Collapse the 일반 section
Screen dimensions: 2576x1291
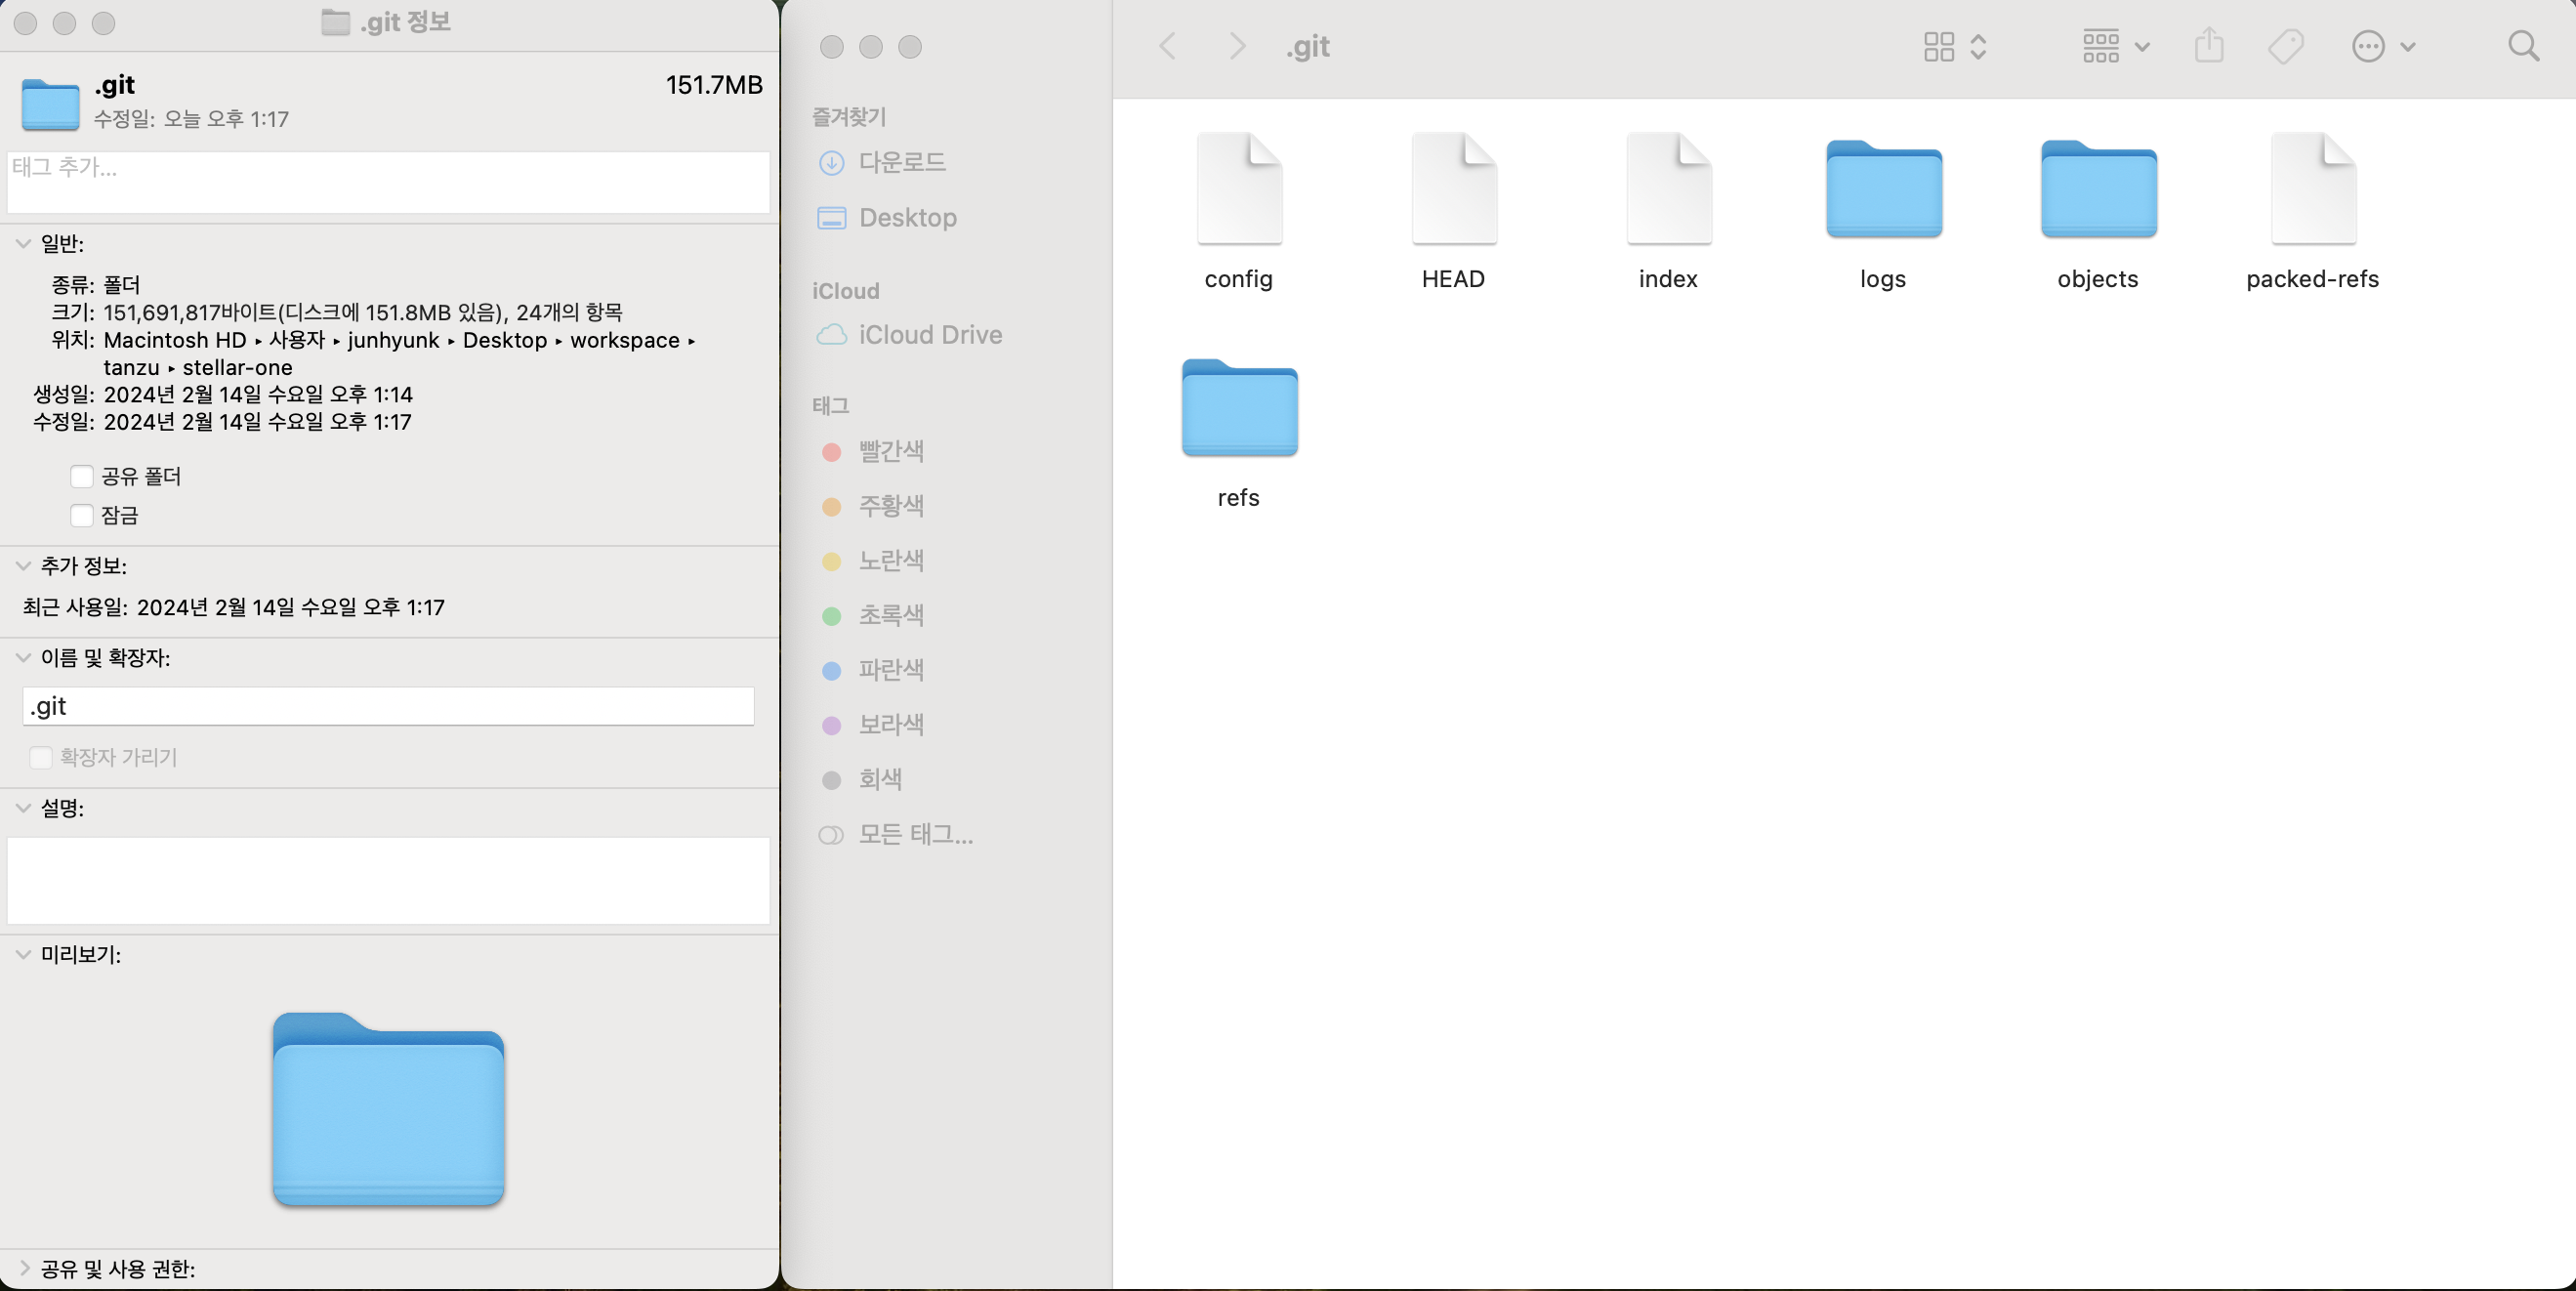(23, 243)
